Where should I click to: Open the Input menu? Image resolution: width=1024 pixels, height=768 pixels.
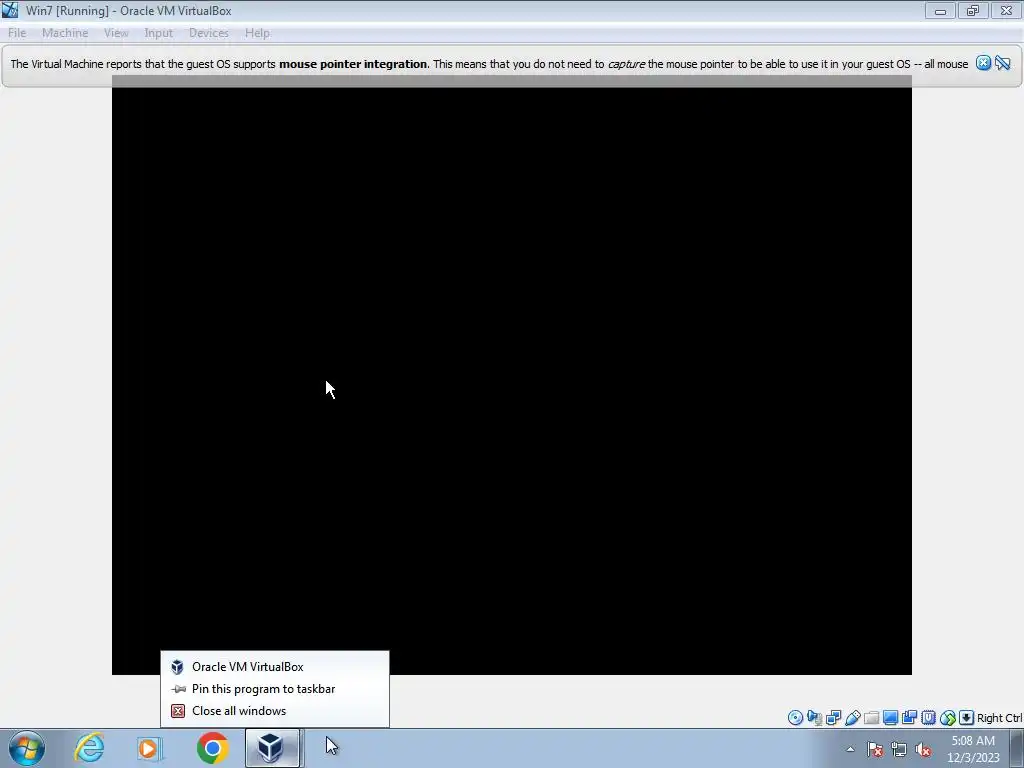pos(159,33)
